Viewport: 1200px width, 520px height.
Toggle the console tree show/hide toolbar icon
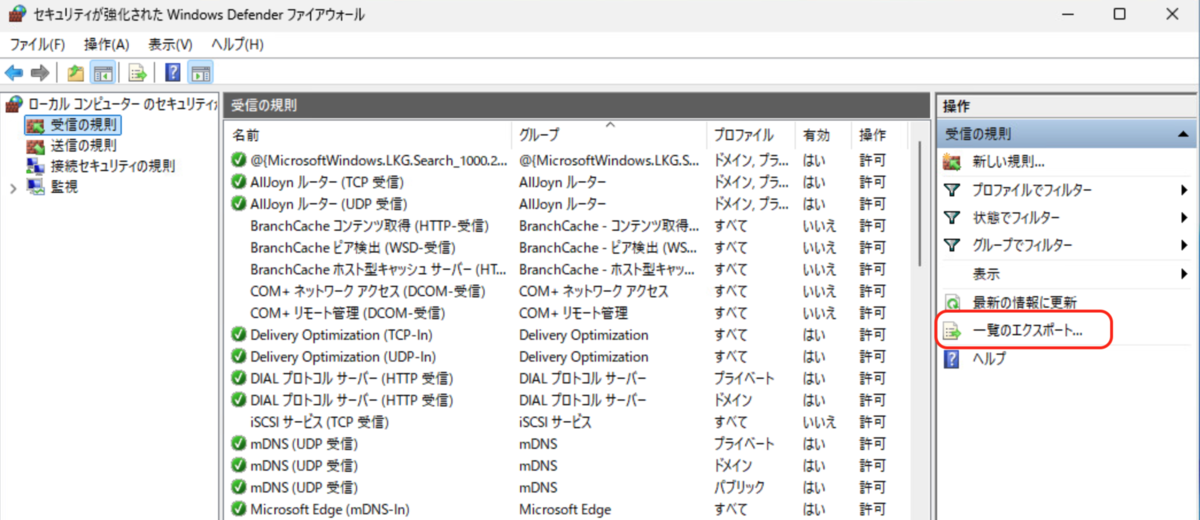coord(102,73)
